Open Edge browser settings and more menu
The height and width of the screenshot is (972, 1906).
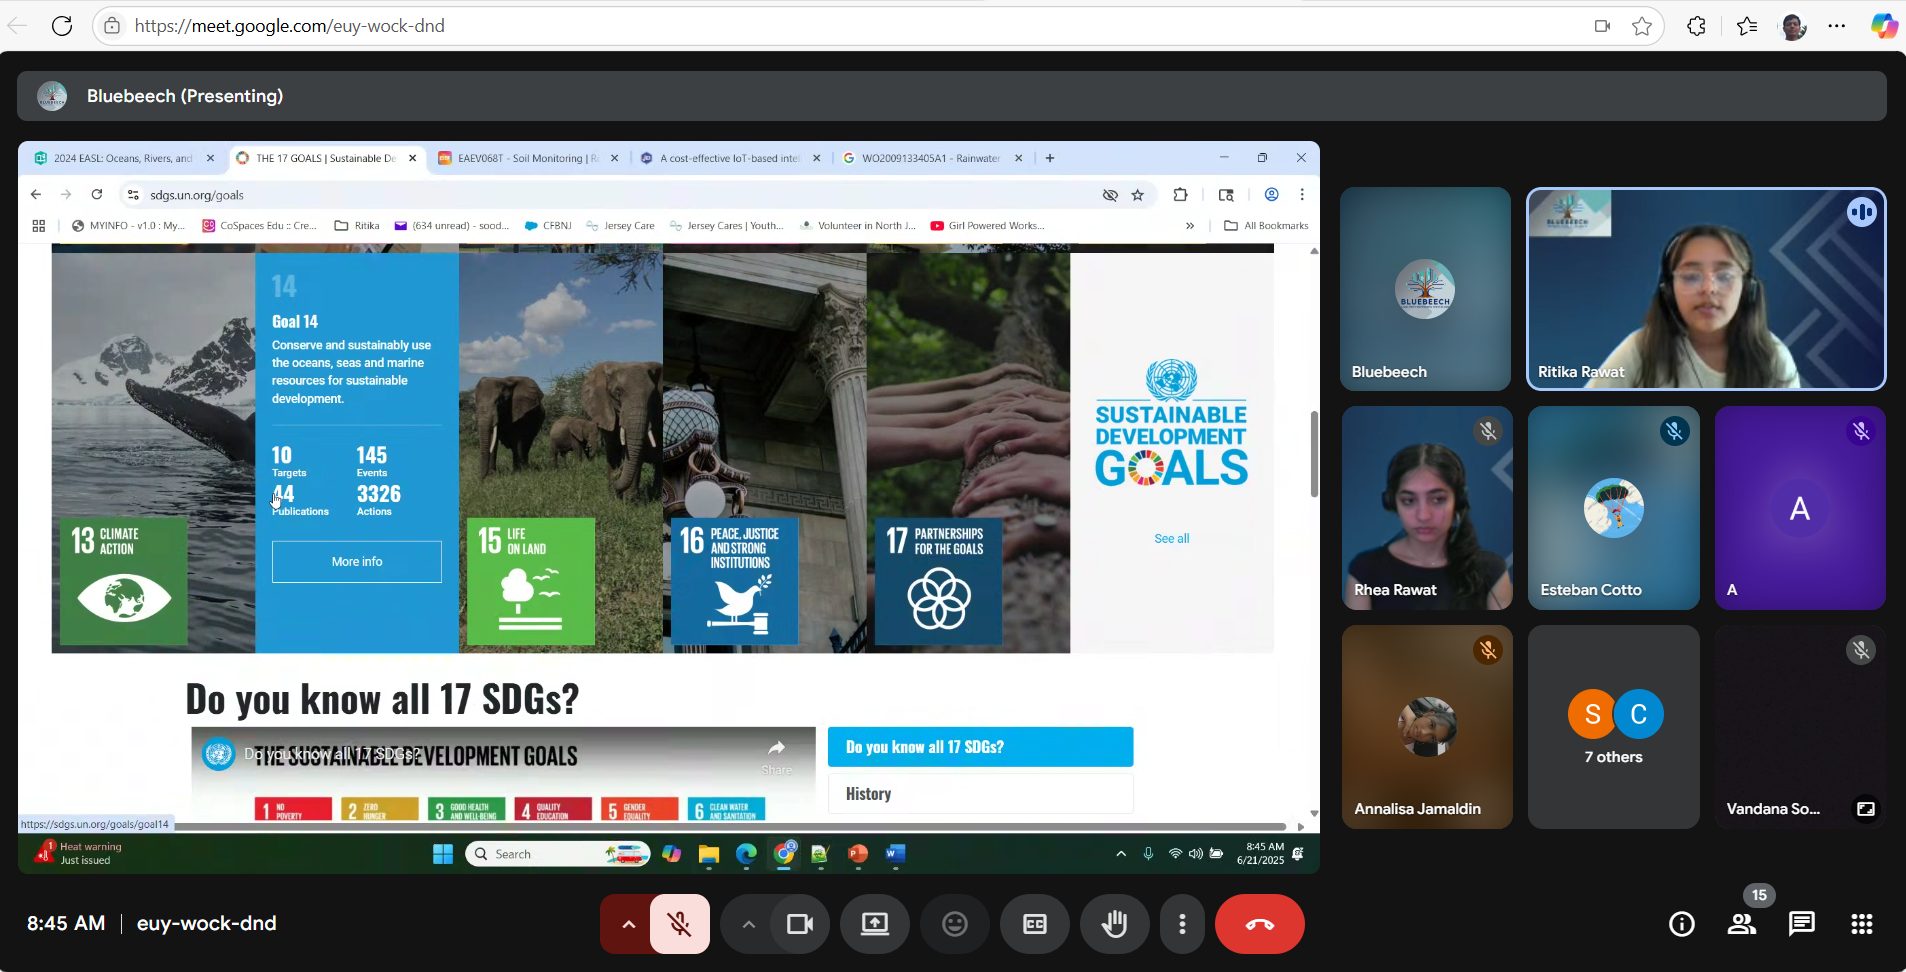pyautogui.click(x=1837, y=26)
